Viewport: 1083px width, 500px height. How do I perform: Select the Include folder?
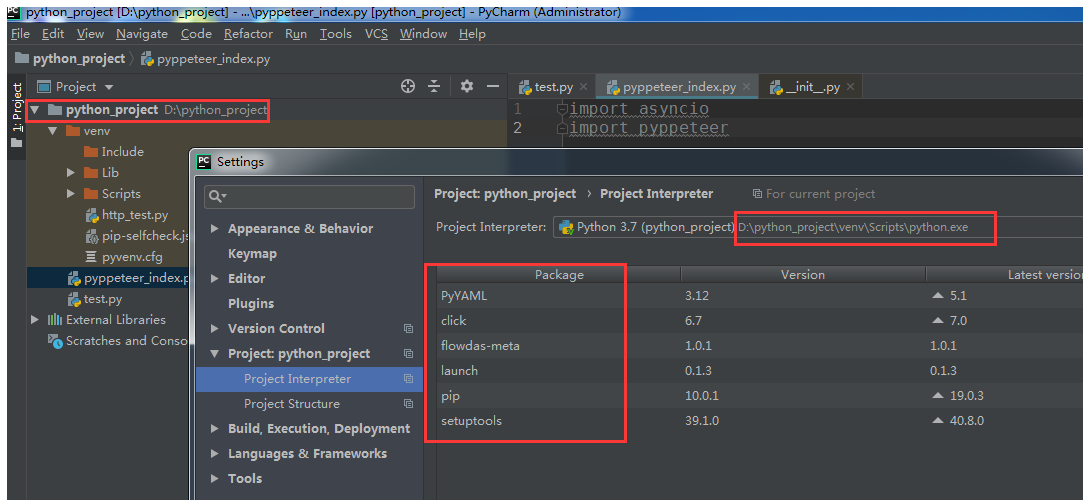[122, 152]
